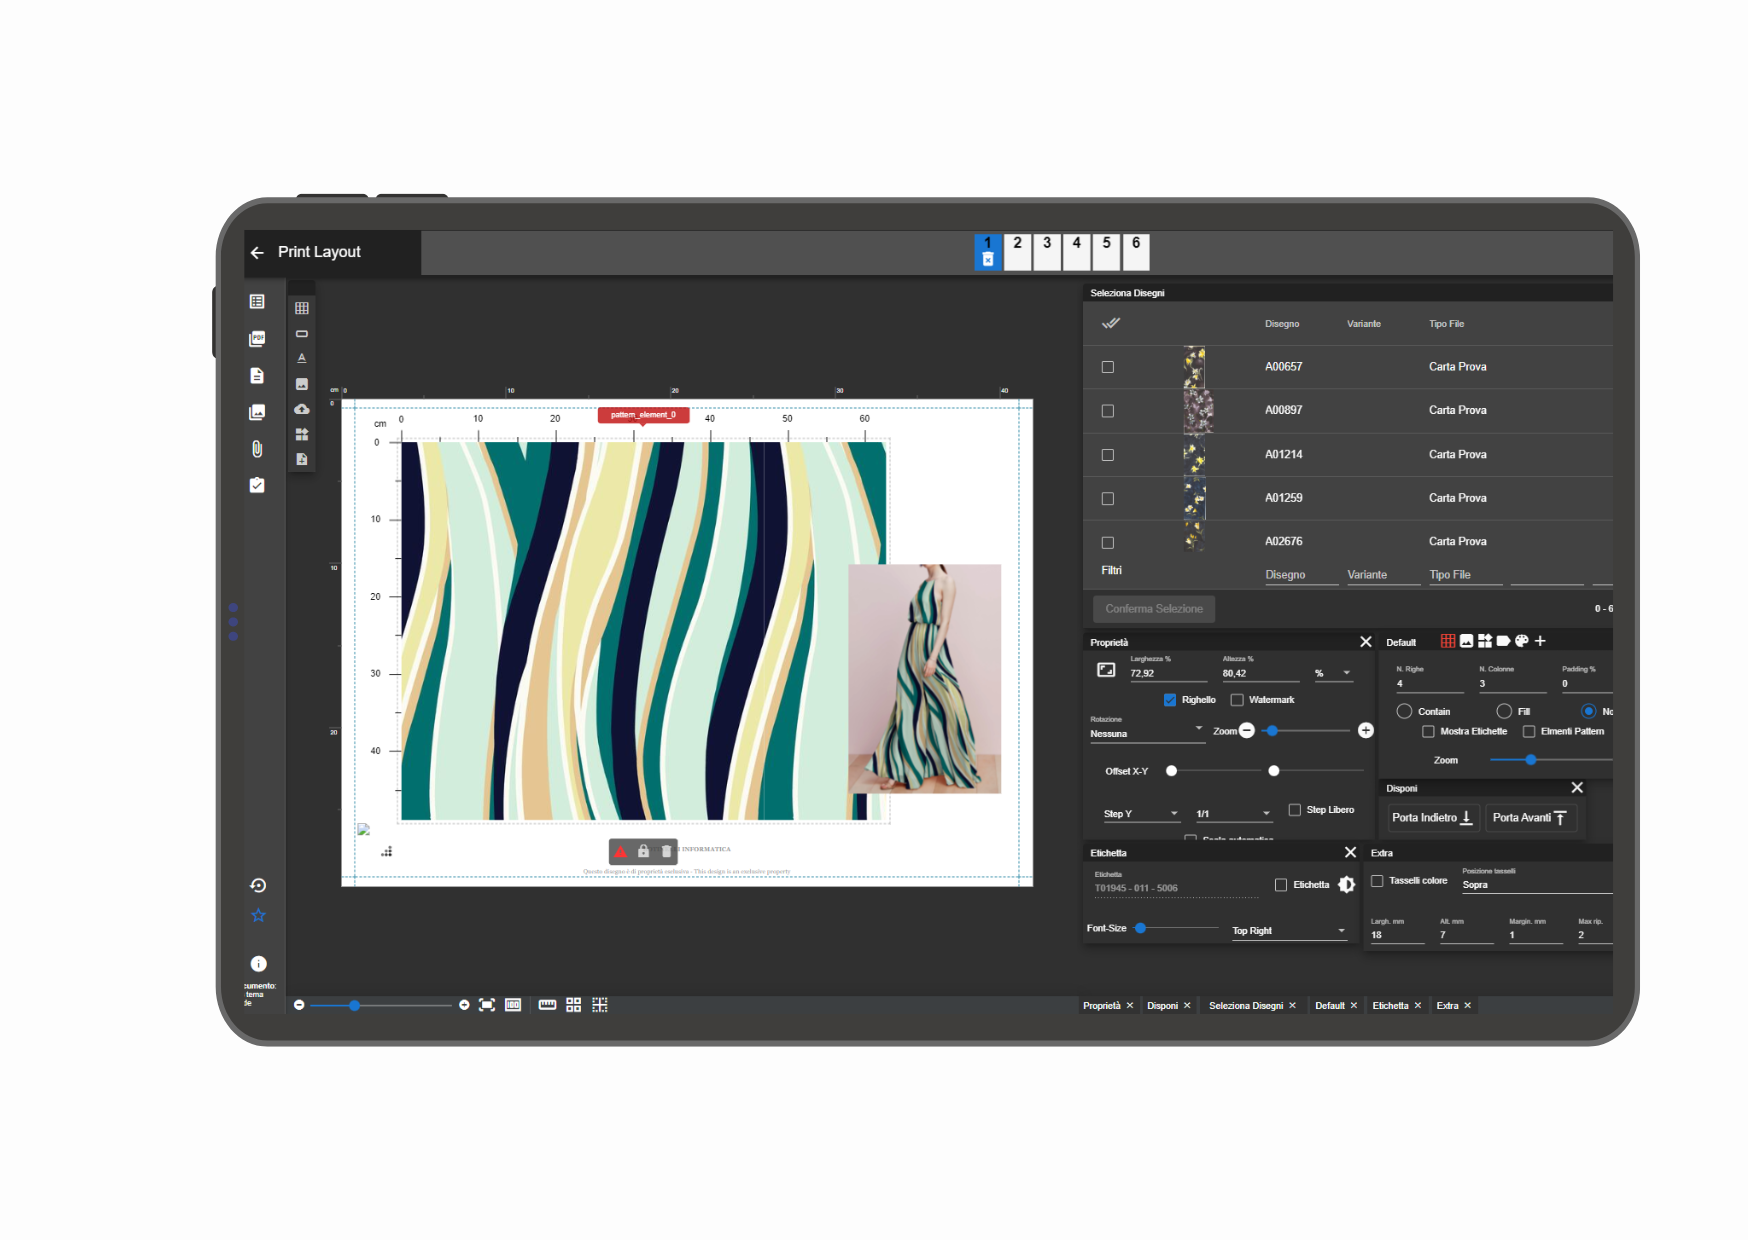Screen dimensions: 1748x1240
Task: Open the list view icon in left sidebar
Action: coord(257,301)
